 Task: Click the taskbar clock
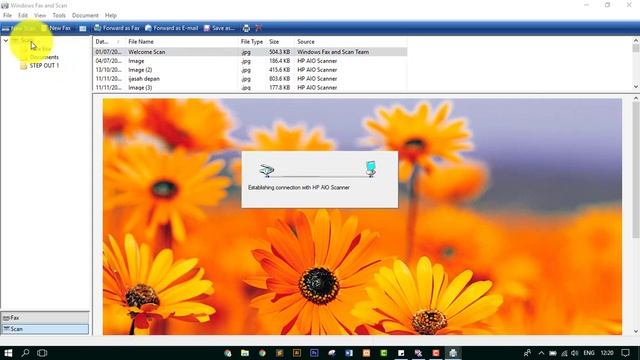[x=607, y=353]
